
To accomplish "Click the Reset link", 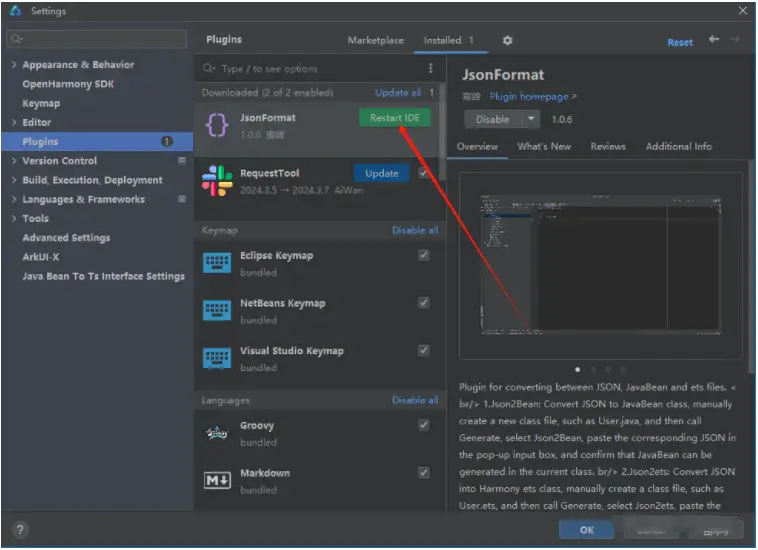I will click(x=680, y=43).
